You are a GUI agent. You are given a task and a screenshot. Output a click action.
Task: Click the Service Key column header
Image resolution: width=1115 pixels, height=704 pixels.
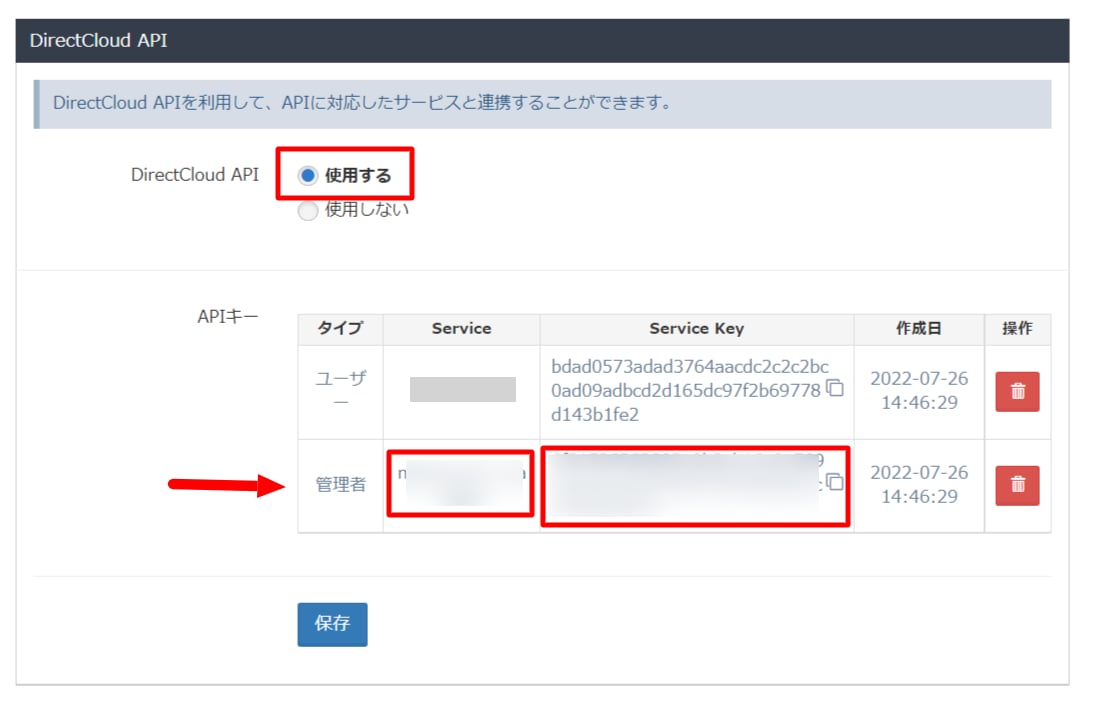pyautogui.click(x=696, y=329)
